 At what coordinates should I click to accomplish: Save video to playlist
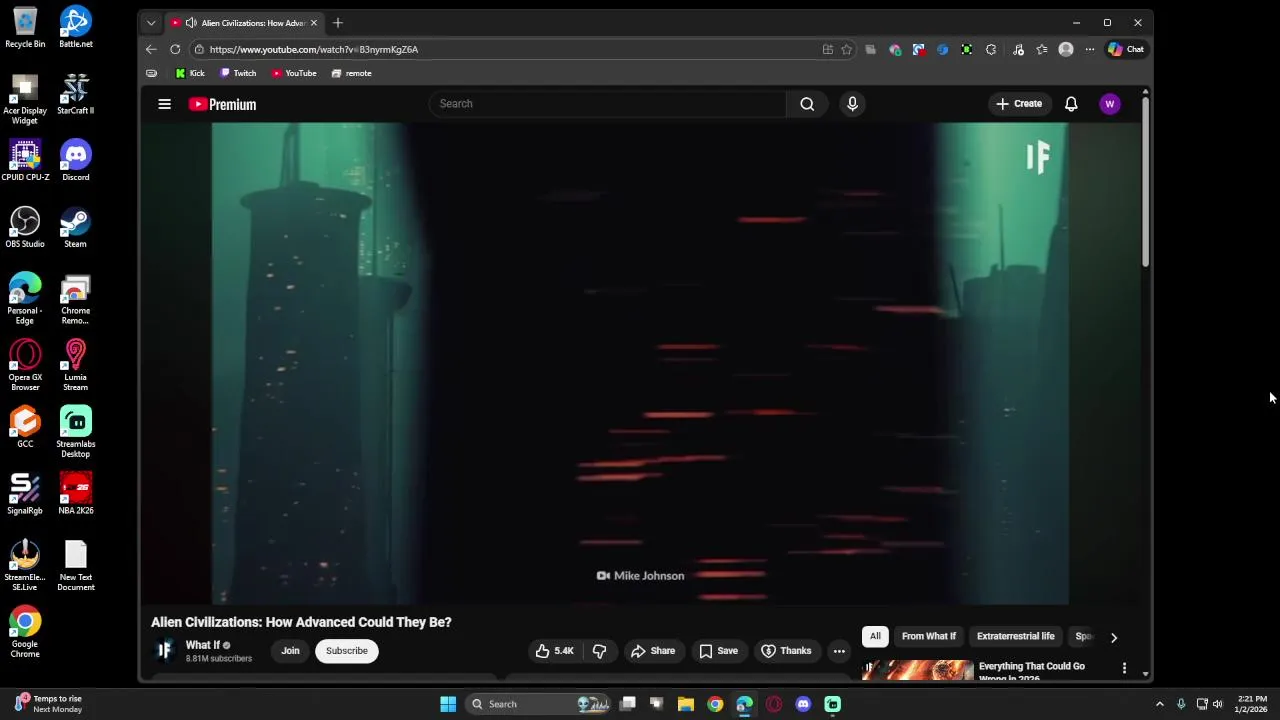(719, 651)
